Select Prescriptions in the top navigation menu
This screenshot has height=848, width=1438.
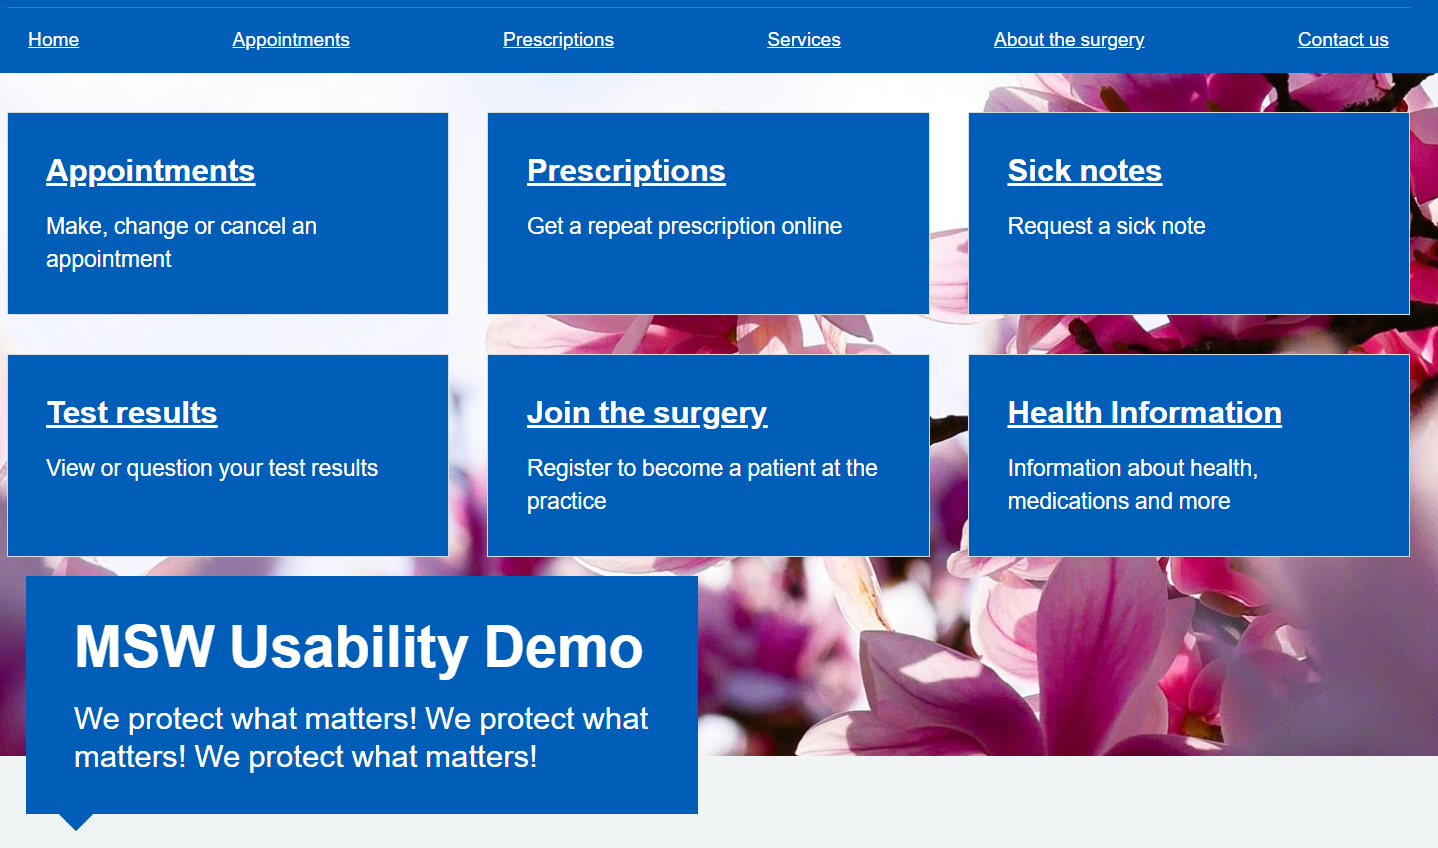click(558, 40)
